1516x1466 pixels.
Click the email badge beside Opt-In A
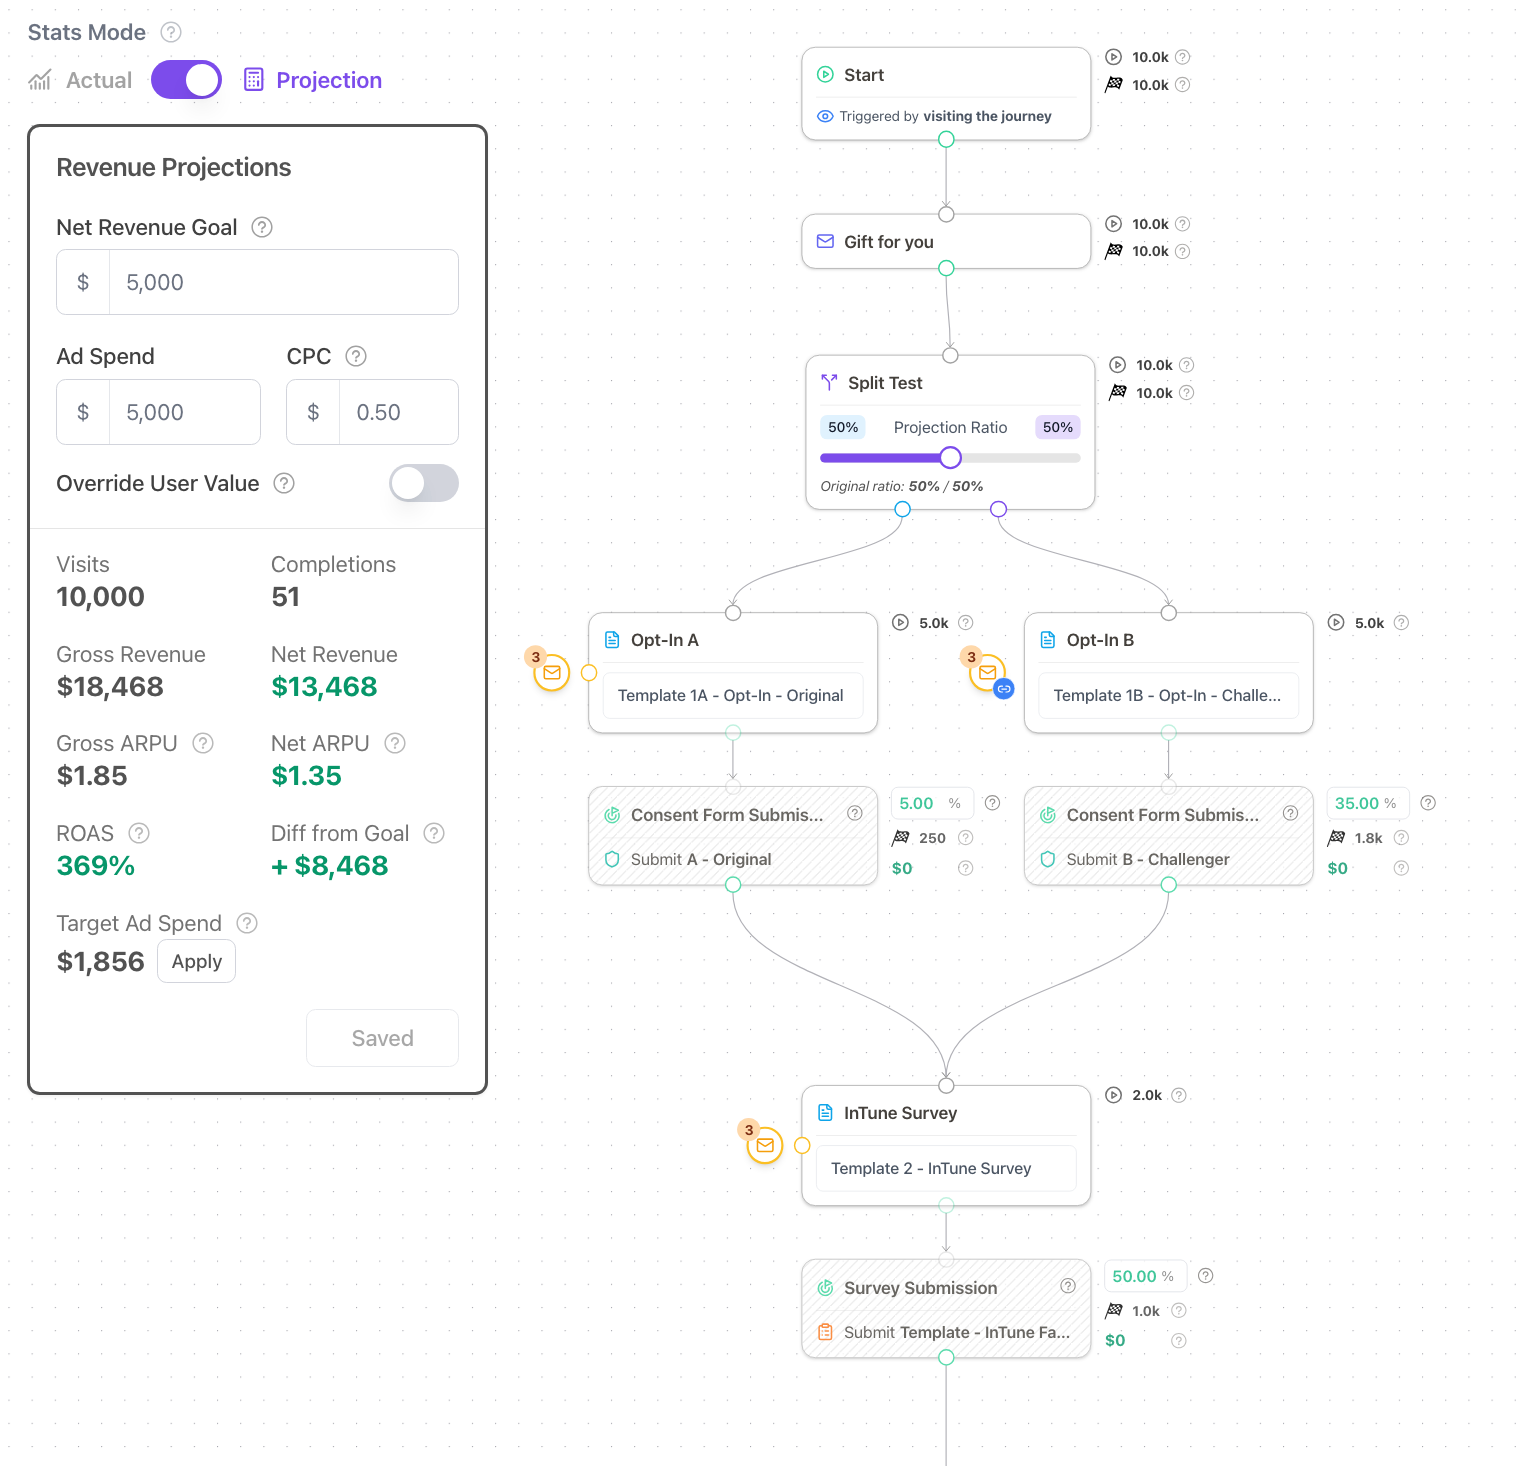tap(551, 673)
